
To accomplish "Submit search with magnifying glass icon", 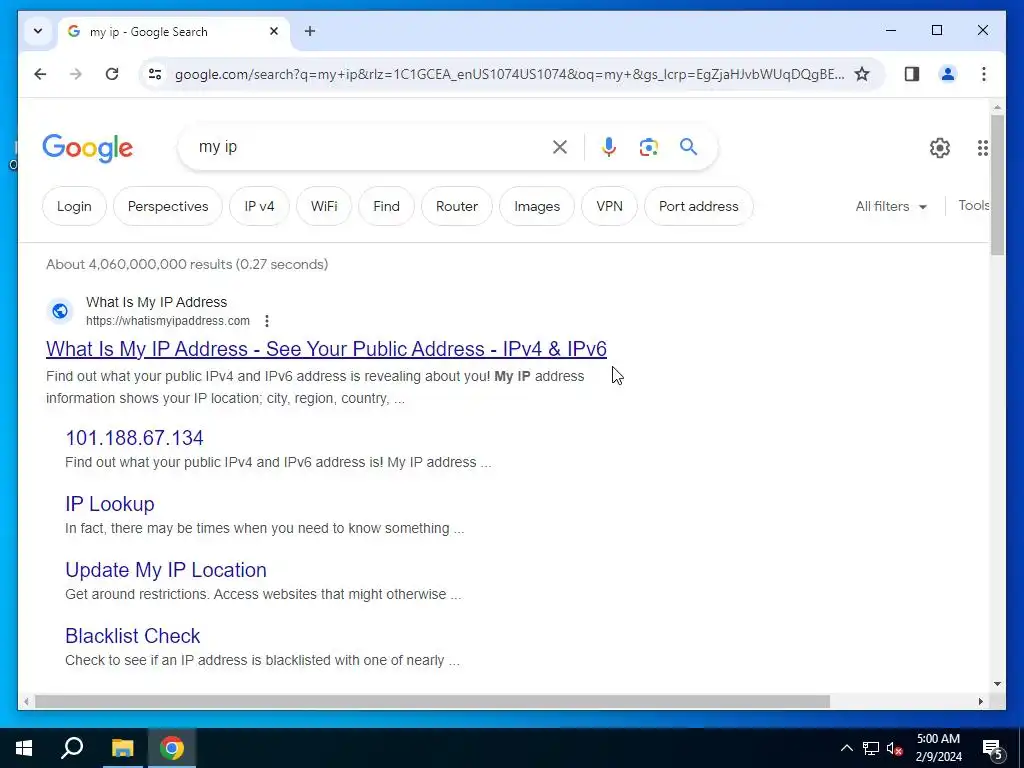I will (688, 147).
